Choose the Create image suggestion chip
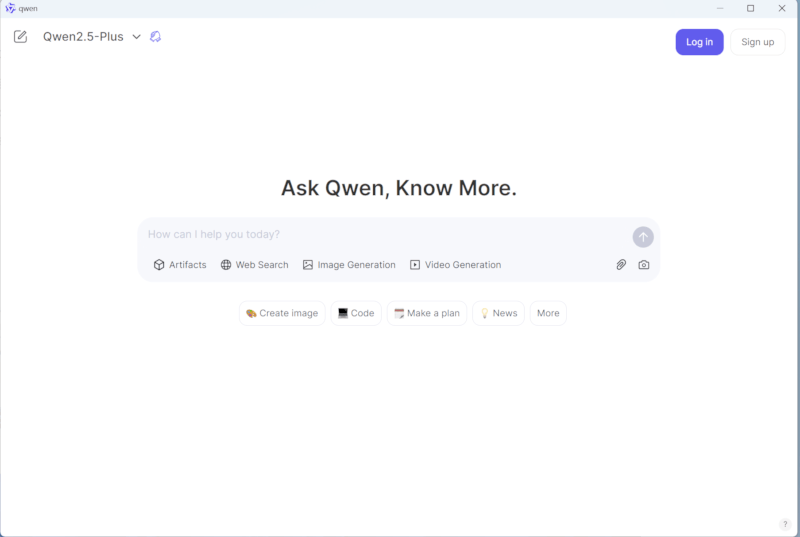Viewport: 800px width, 537px height. [282, 313]
